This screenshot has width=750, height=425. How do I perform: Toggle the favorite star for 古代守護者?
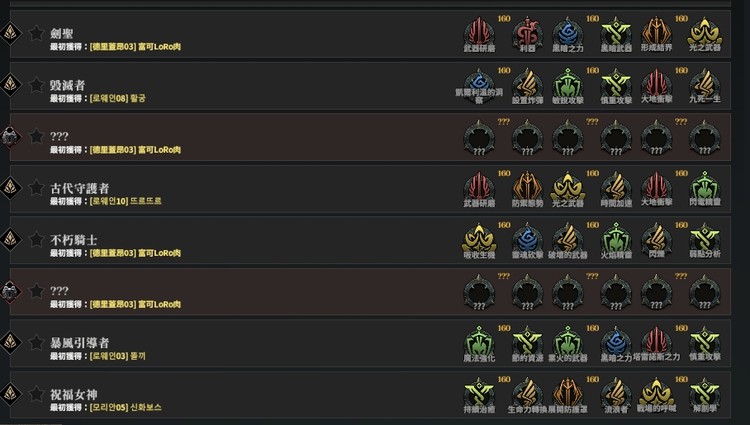click(36, 187)
